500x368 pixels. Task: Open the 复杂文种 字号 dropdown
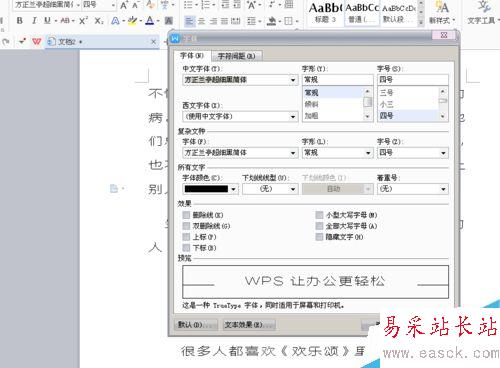(443, 153)
